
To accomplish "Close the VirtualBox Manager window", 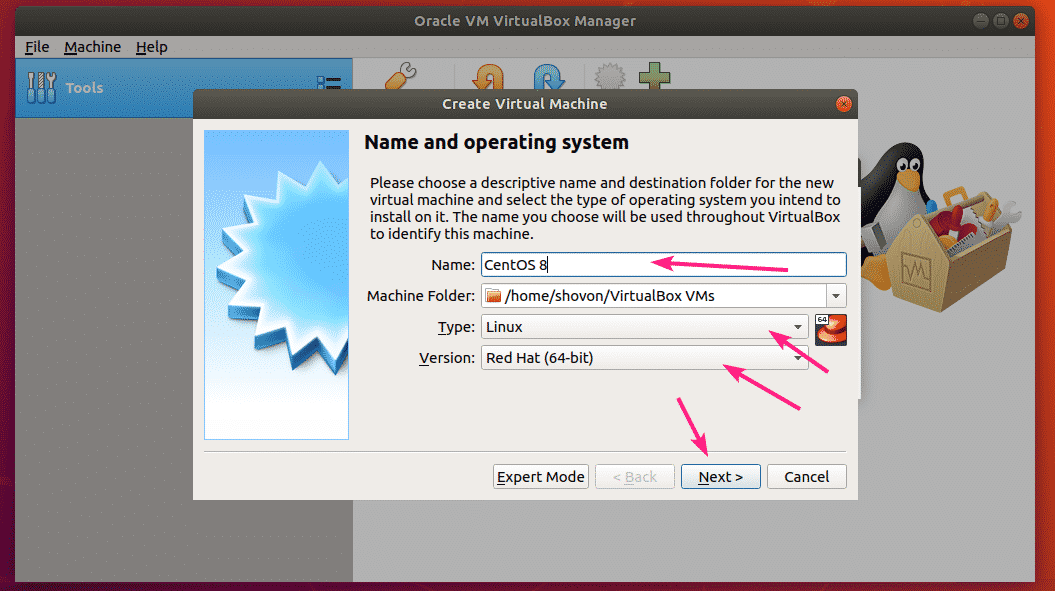I will pos(1021,21).
